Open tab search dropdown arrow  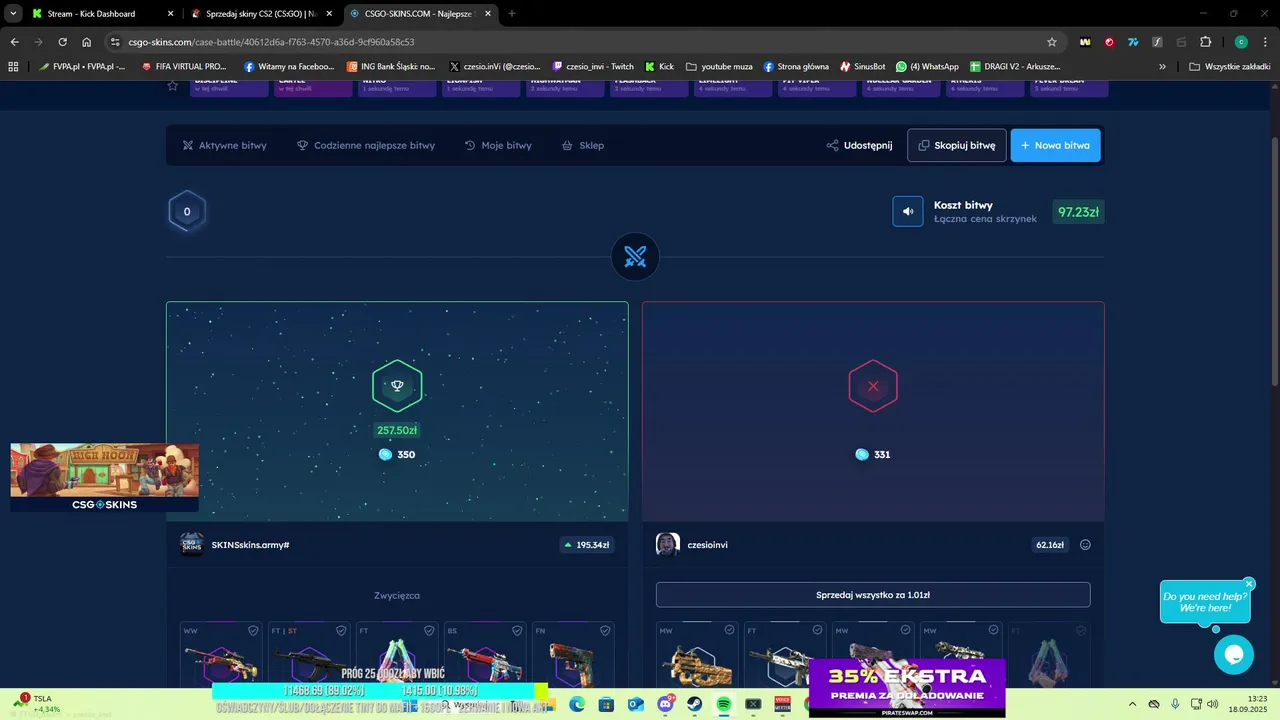[x=12, y=14]
